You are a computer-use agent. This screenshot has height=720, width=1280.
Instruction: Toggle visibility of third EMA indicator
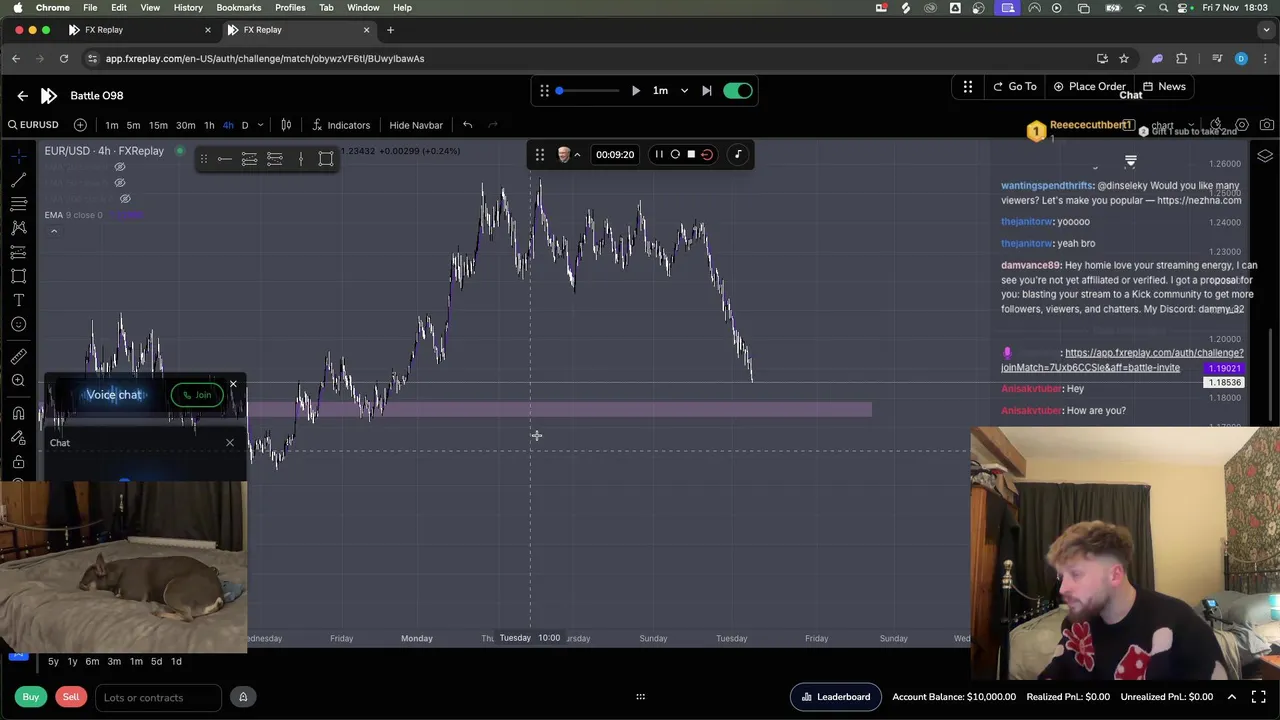coord(125,199)
